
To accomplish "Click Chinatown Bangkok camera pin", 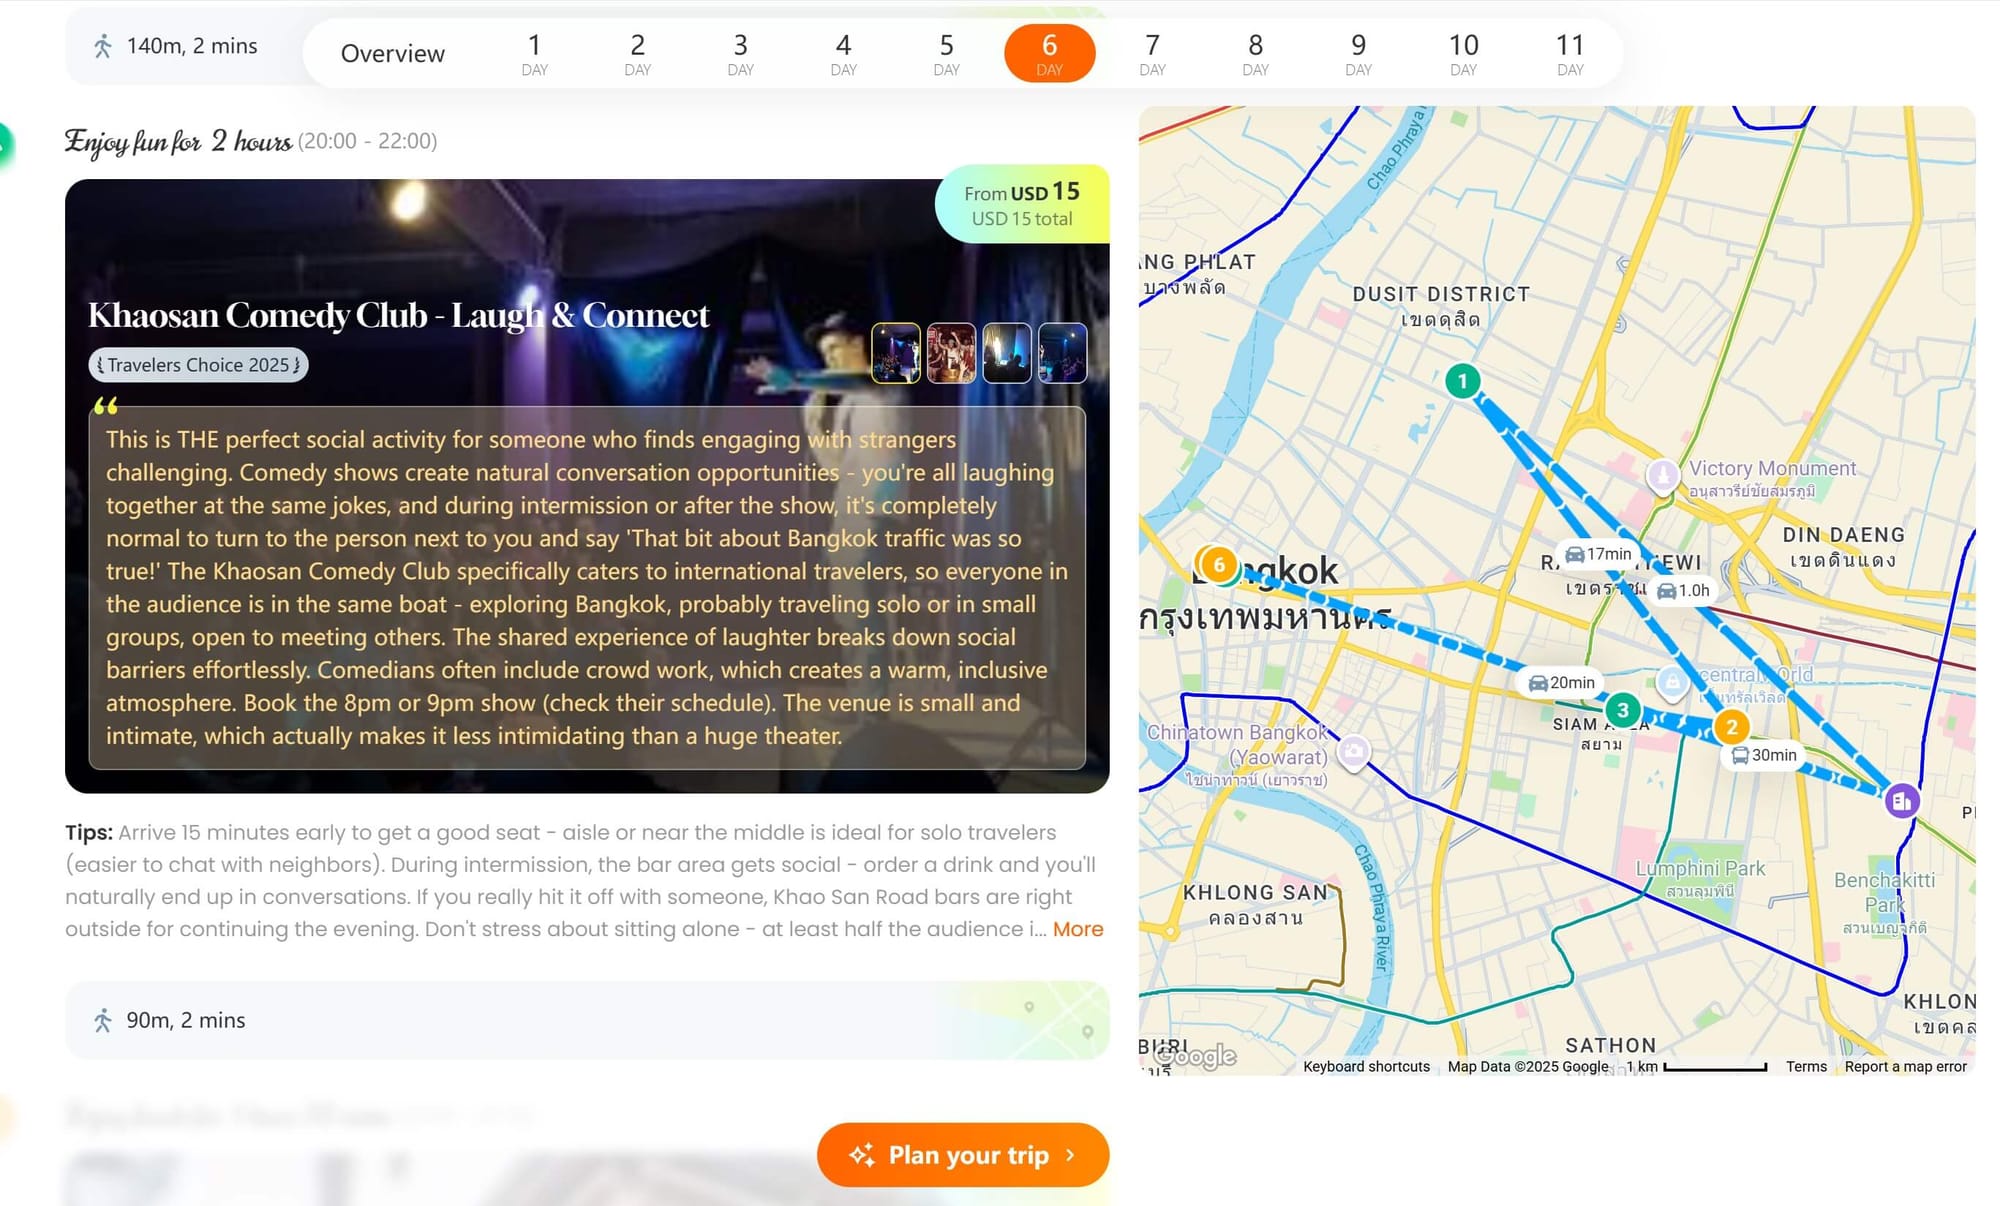I will tap(1354, 750).
